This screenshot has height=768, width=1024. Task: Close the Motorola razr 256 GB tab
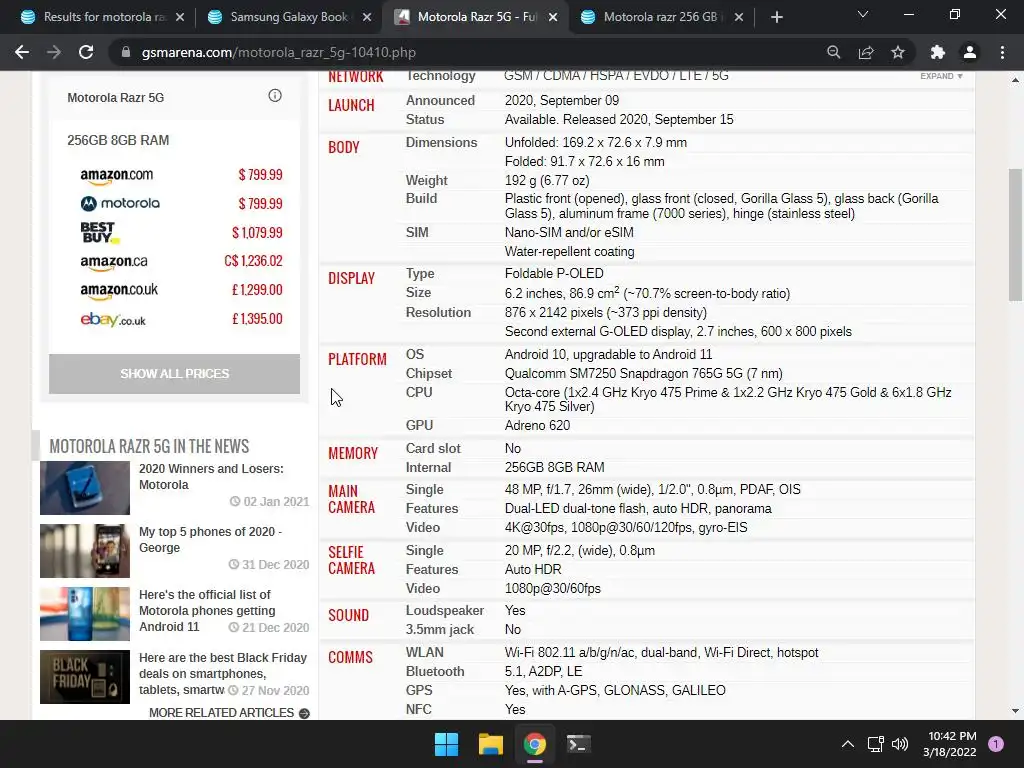coord(739,17)
